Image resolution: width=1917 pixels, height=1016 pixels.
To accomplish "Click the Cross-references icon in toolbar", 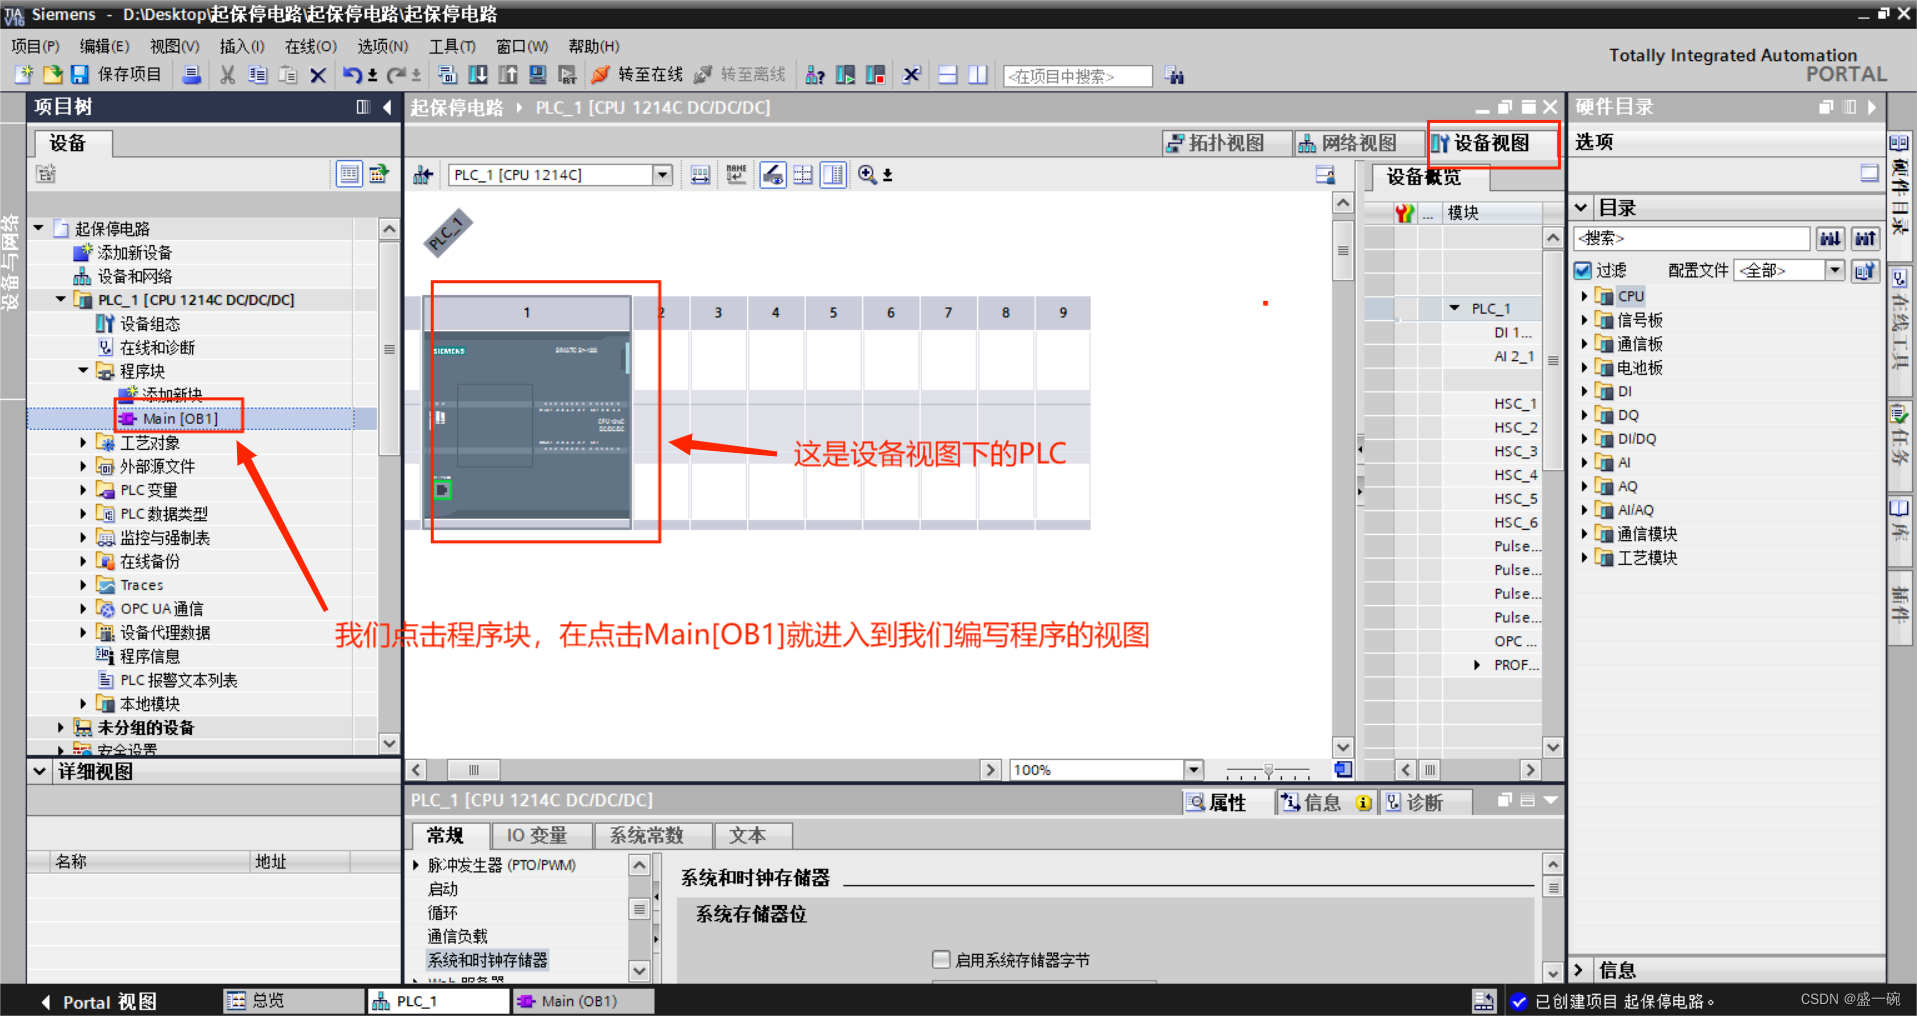I will [x=911, y=75].
